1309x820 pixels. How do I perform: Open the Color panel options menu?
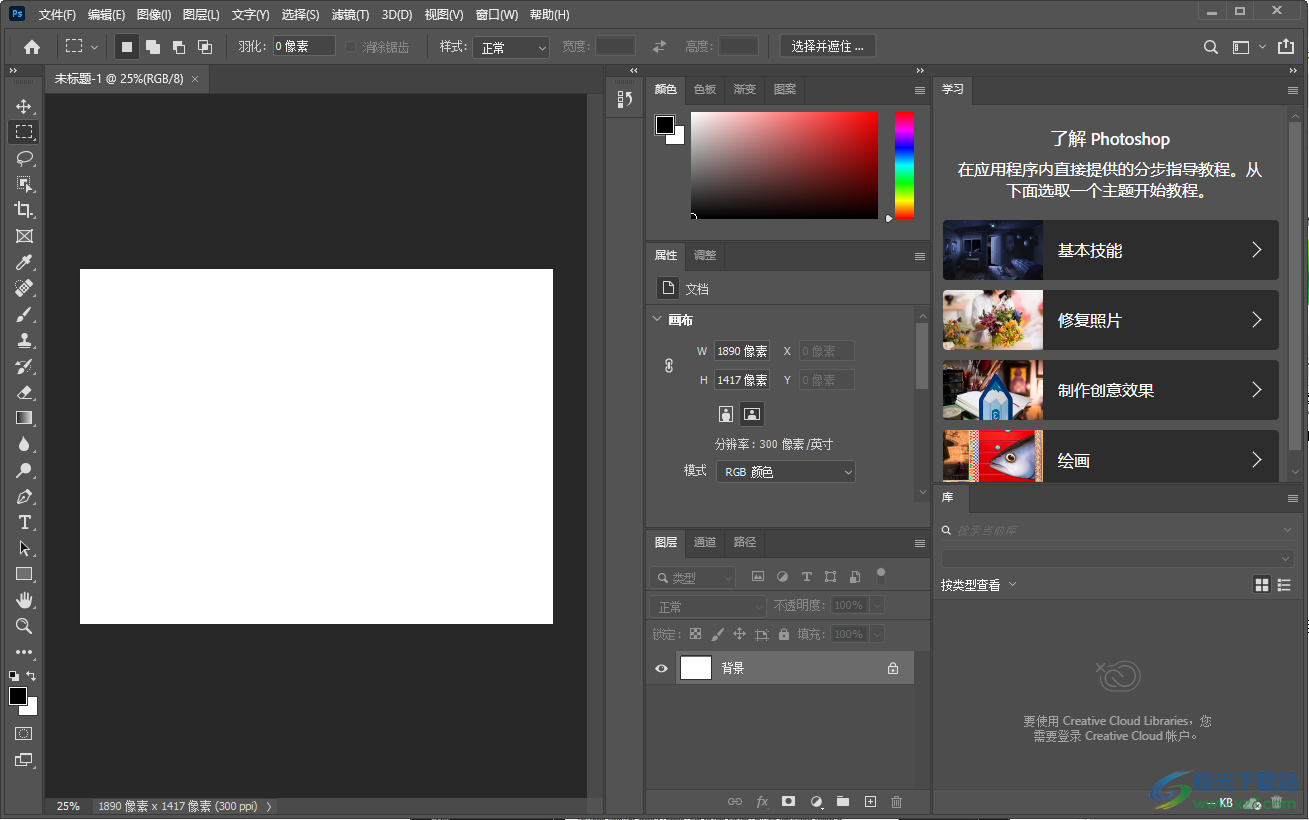920,90
